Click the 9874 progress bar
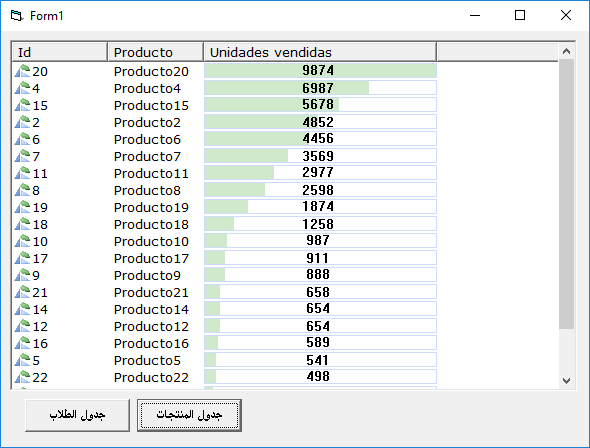Viewport: 590px width, 448px height. pyautogui.click(x=320, y=71)
